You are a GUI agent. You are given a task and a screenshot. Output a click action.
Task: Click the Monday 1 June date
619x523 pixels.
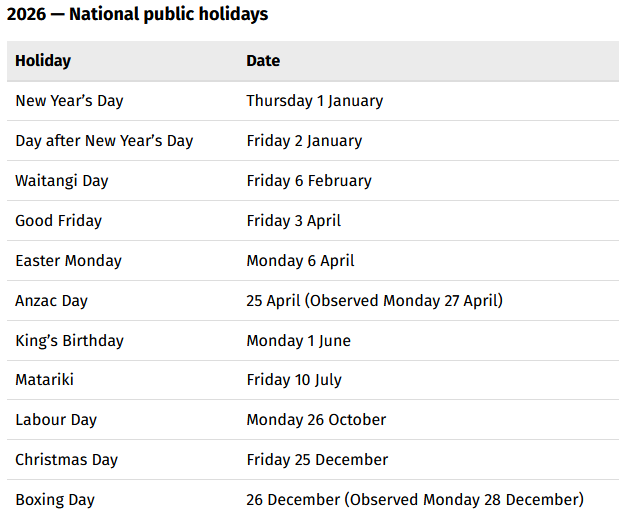pyautogui.click(x=298, y=340)
